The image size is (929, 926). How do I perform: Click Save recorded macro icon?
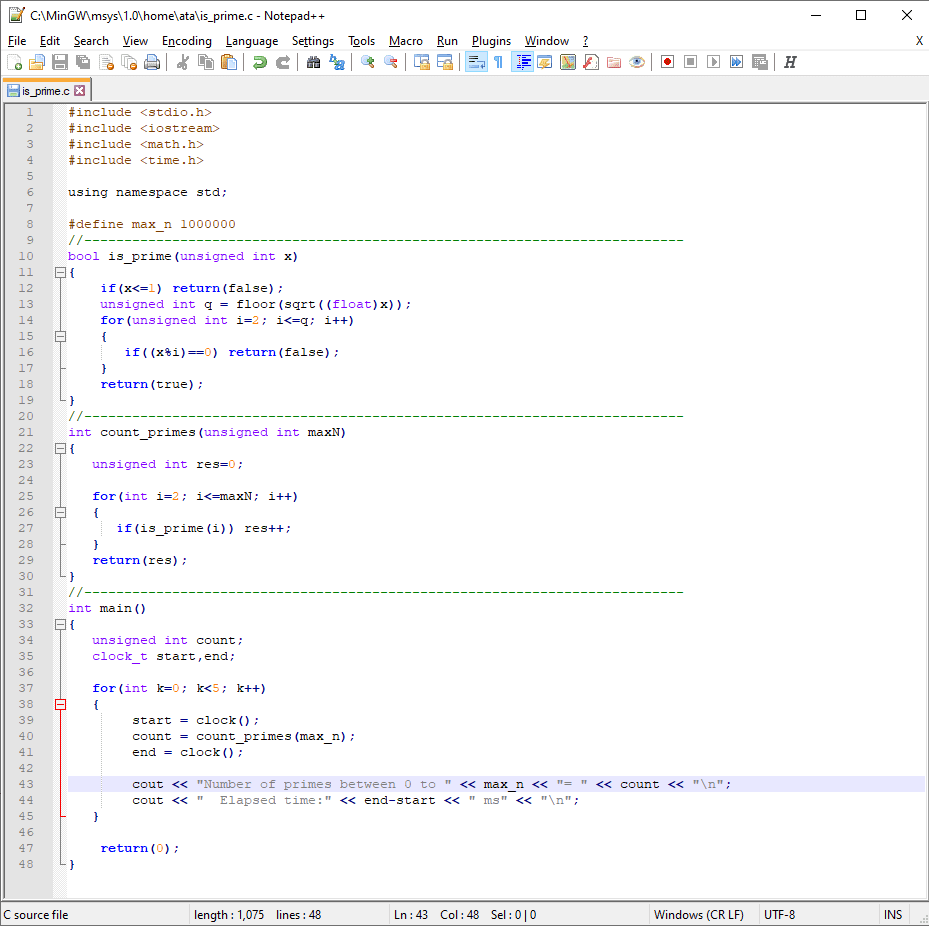tap(760, 62)
